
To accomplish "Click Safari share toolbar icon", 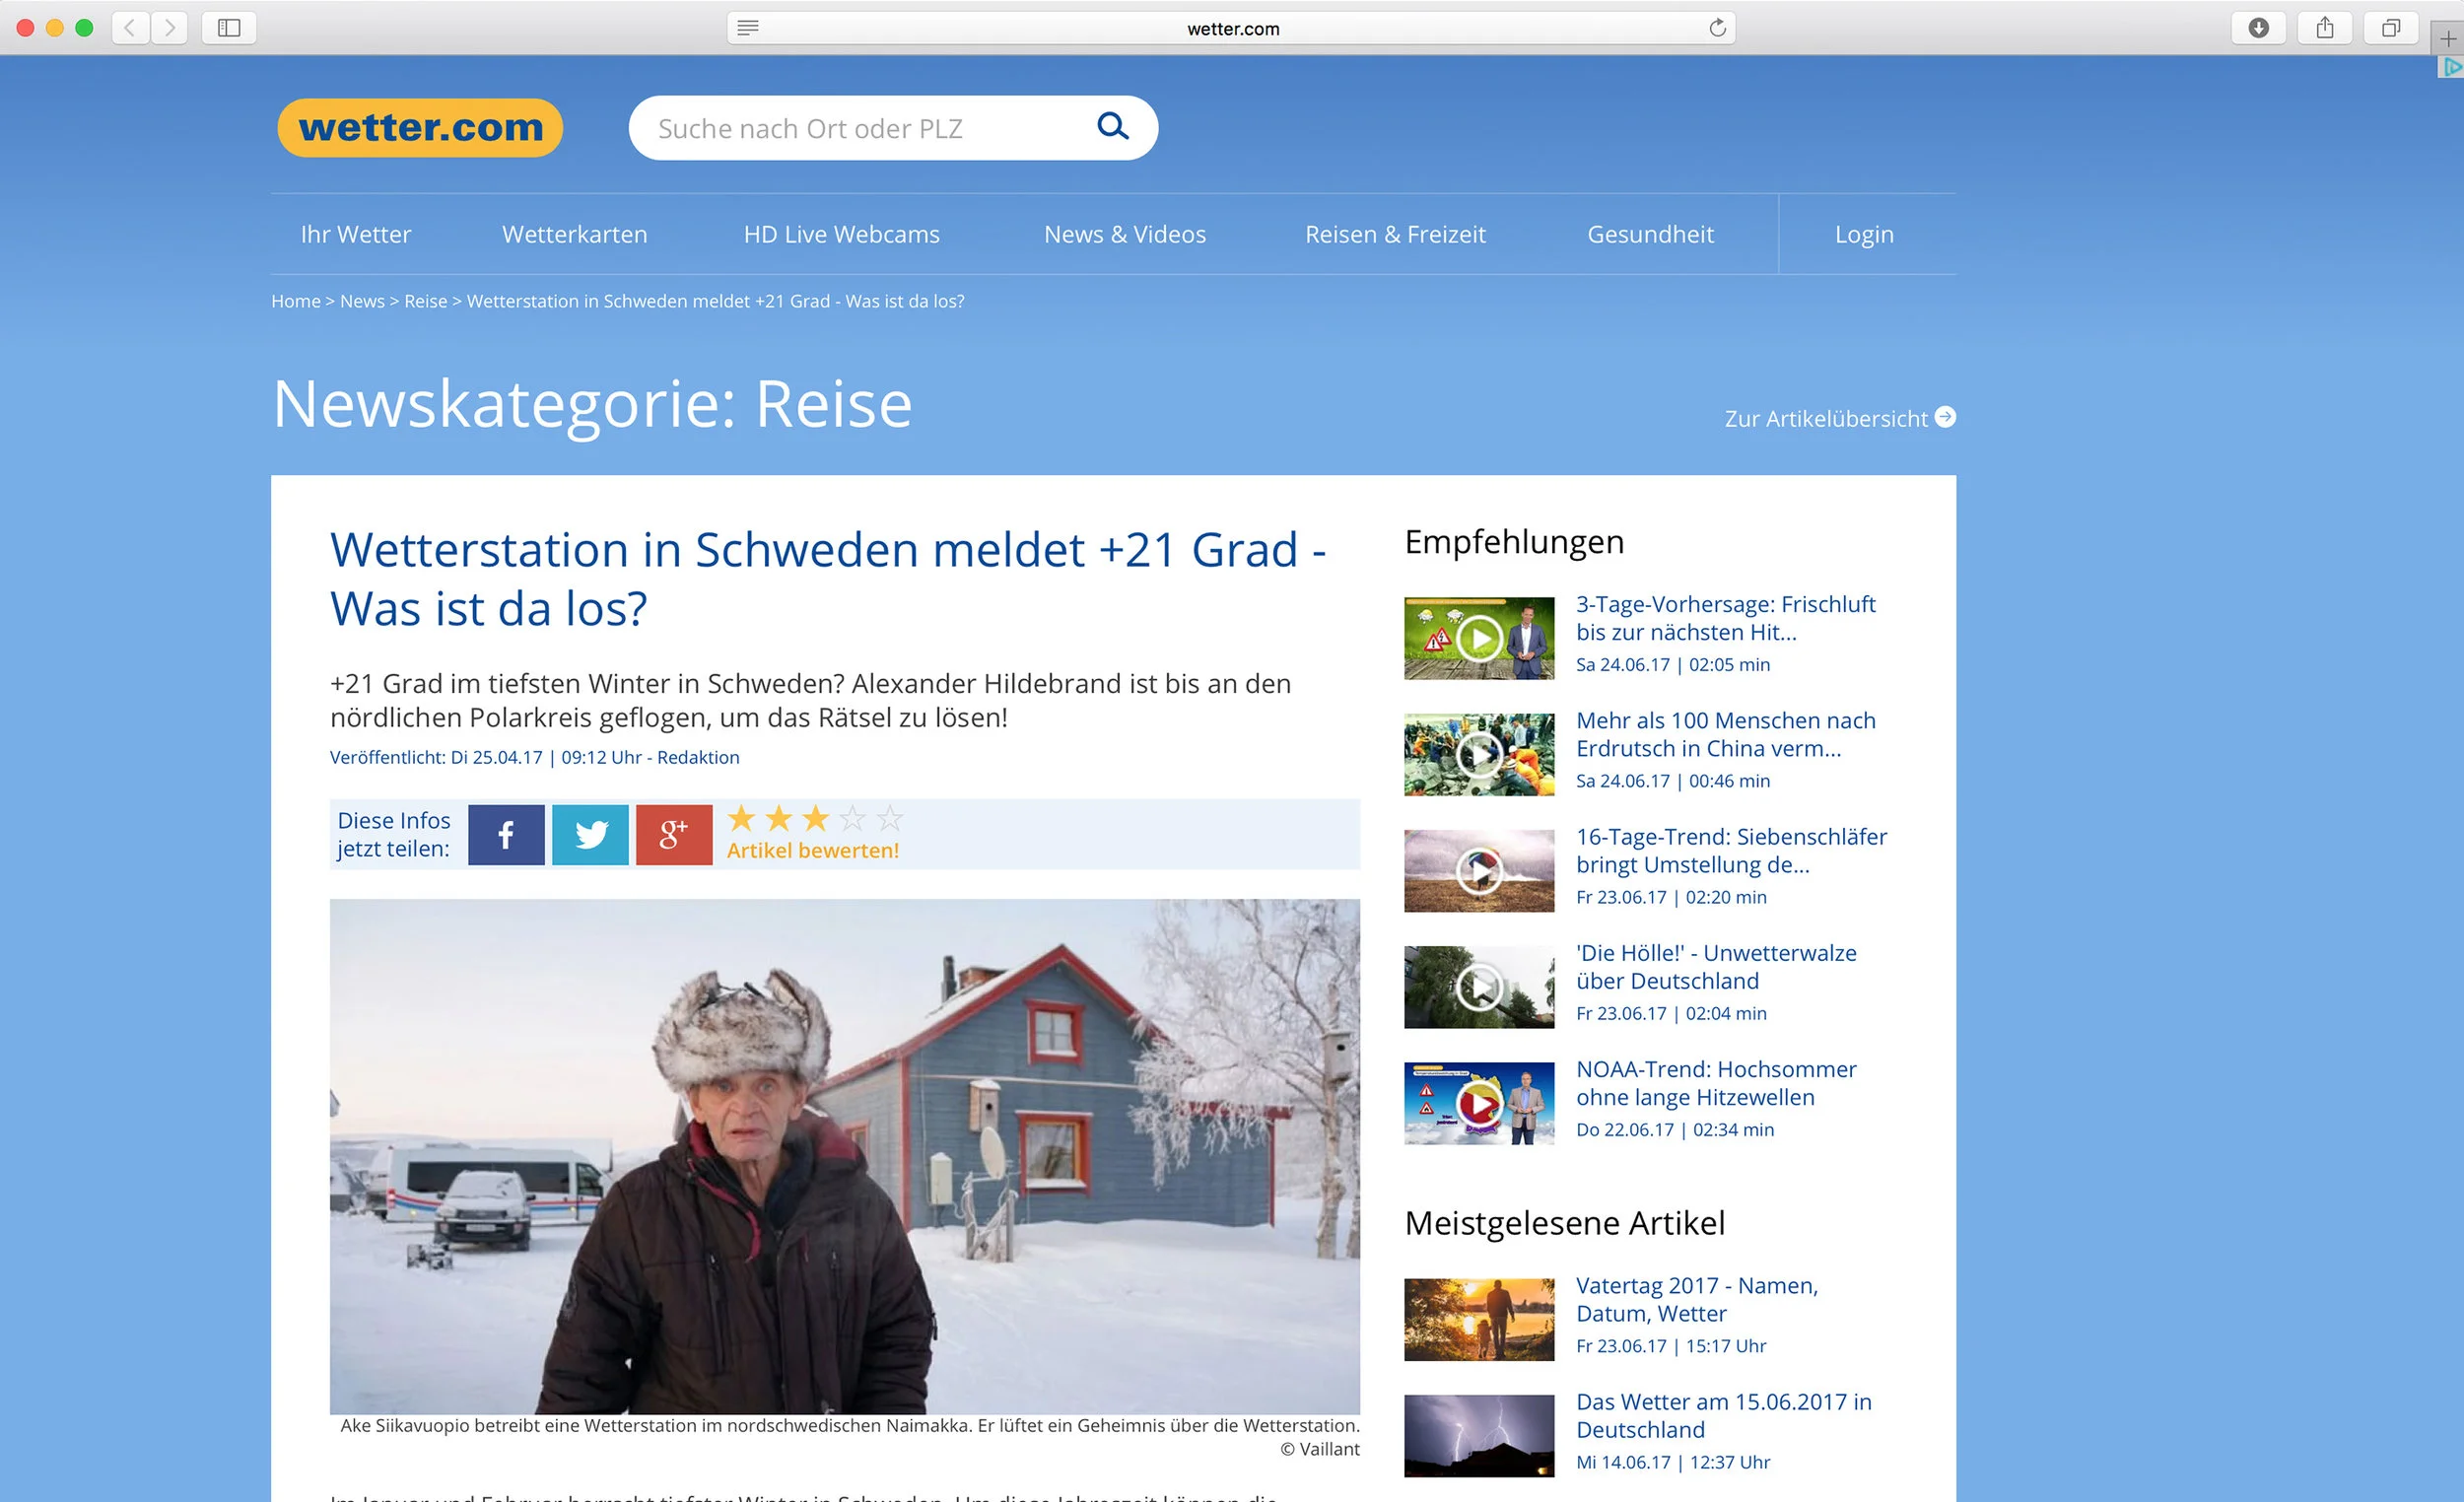I will tap(2324, 28).
